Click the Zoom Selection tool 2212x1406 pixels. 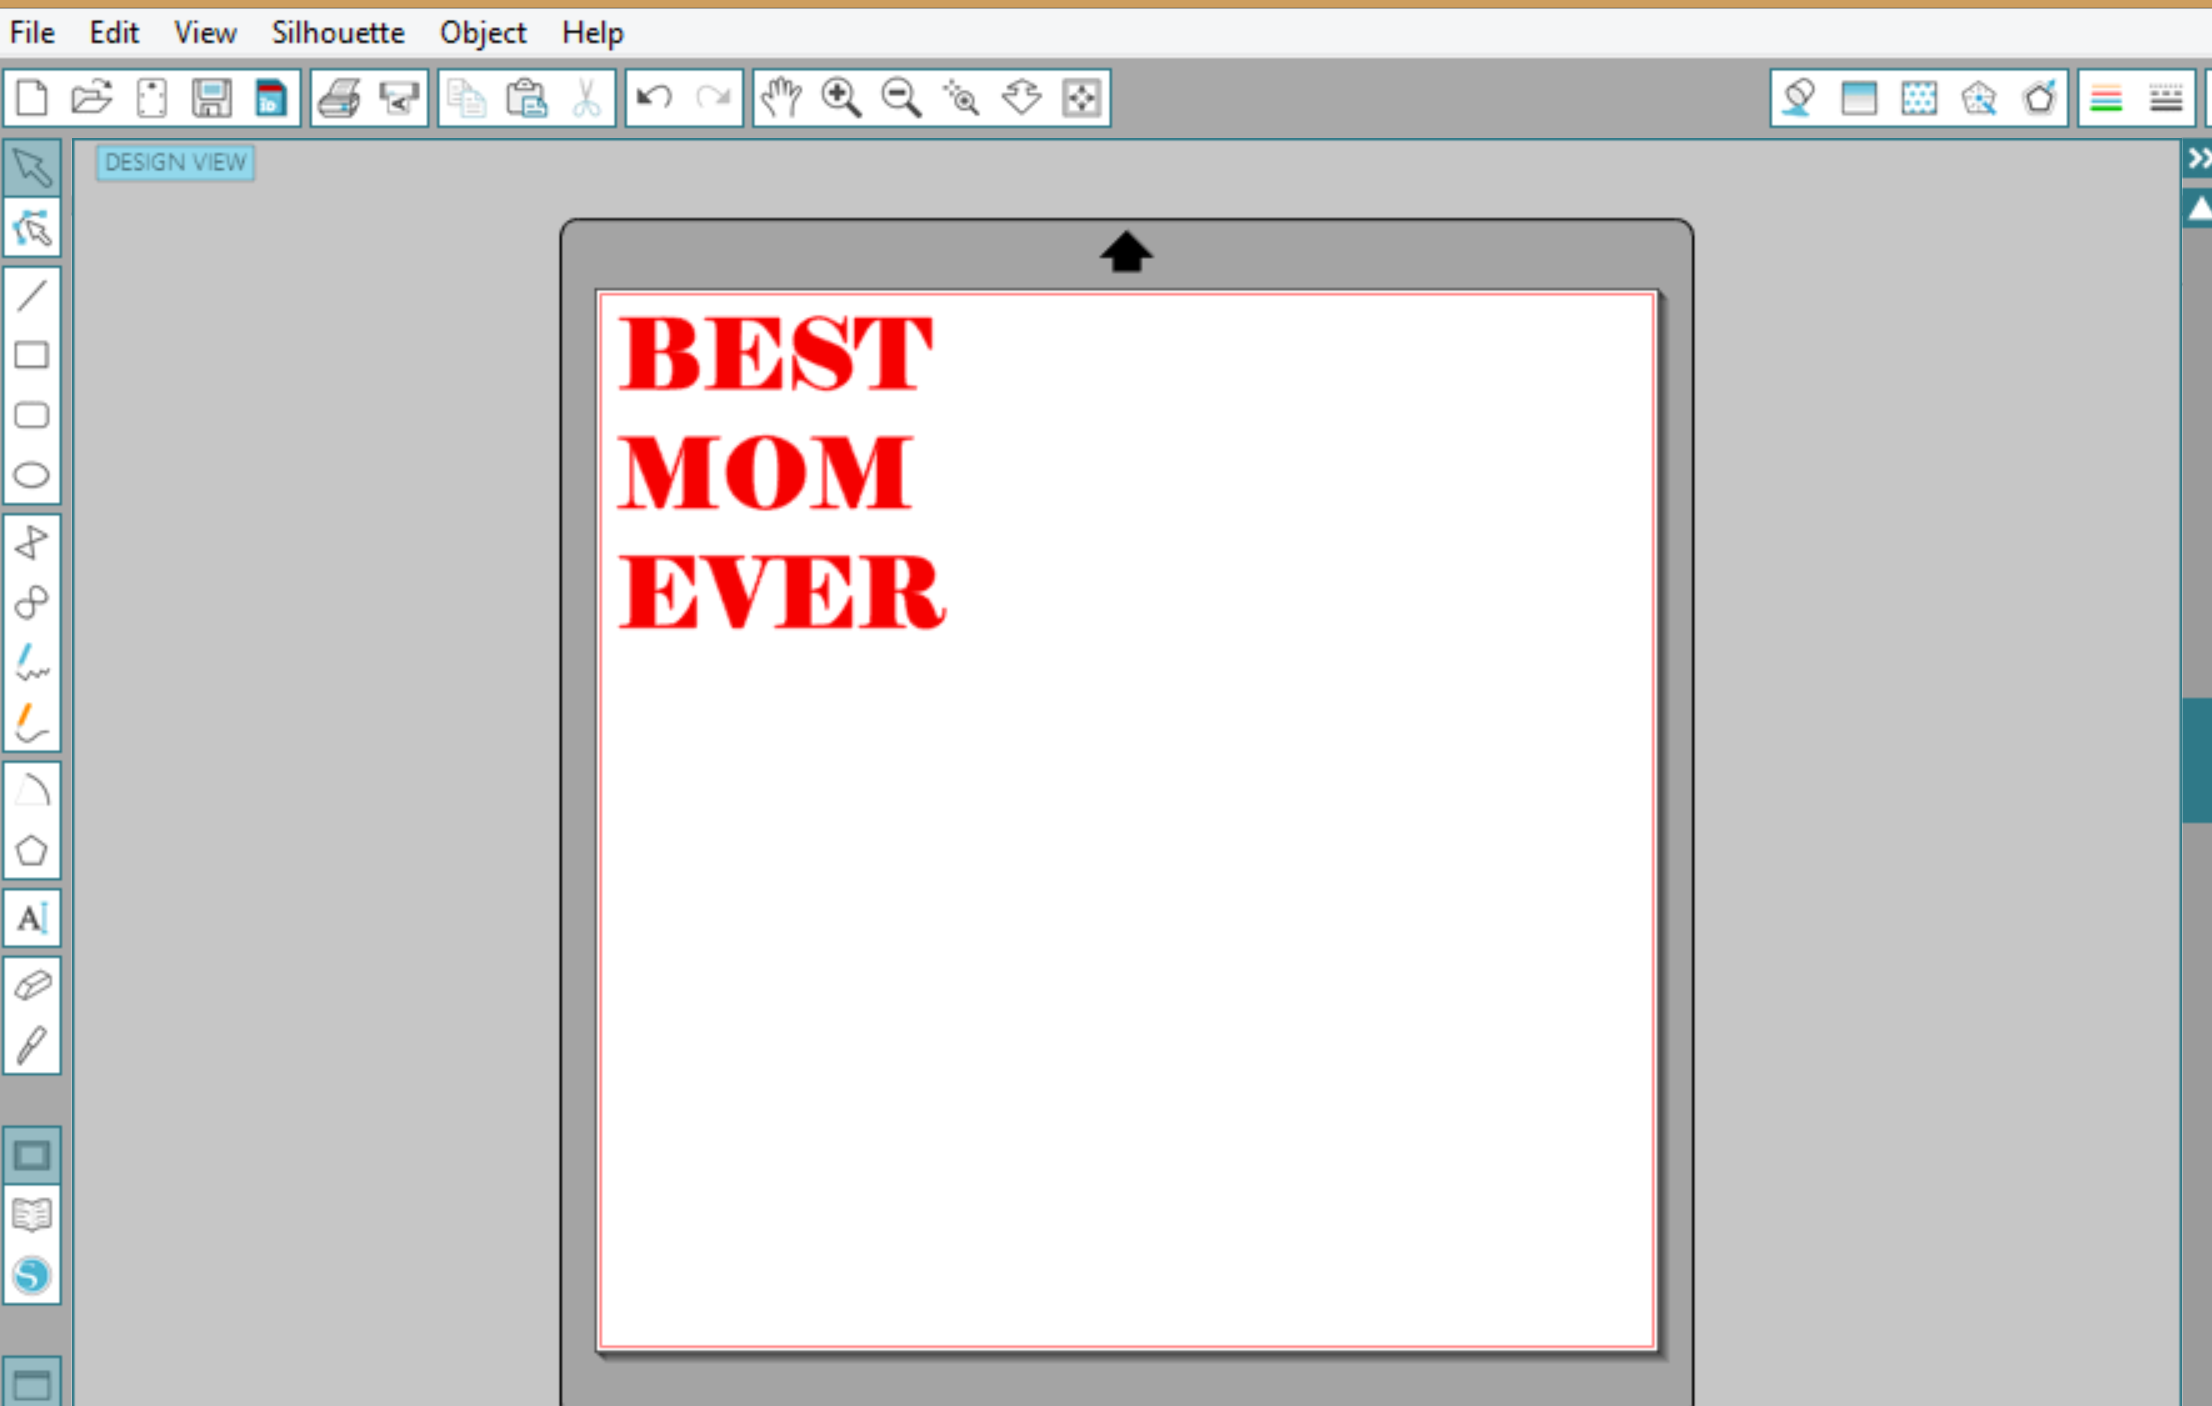(961, 98)
